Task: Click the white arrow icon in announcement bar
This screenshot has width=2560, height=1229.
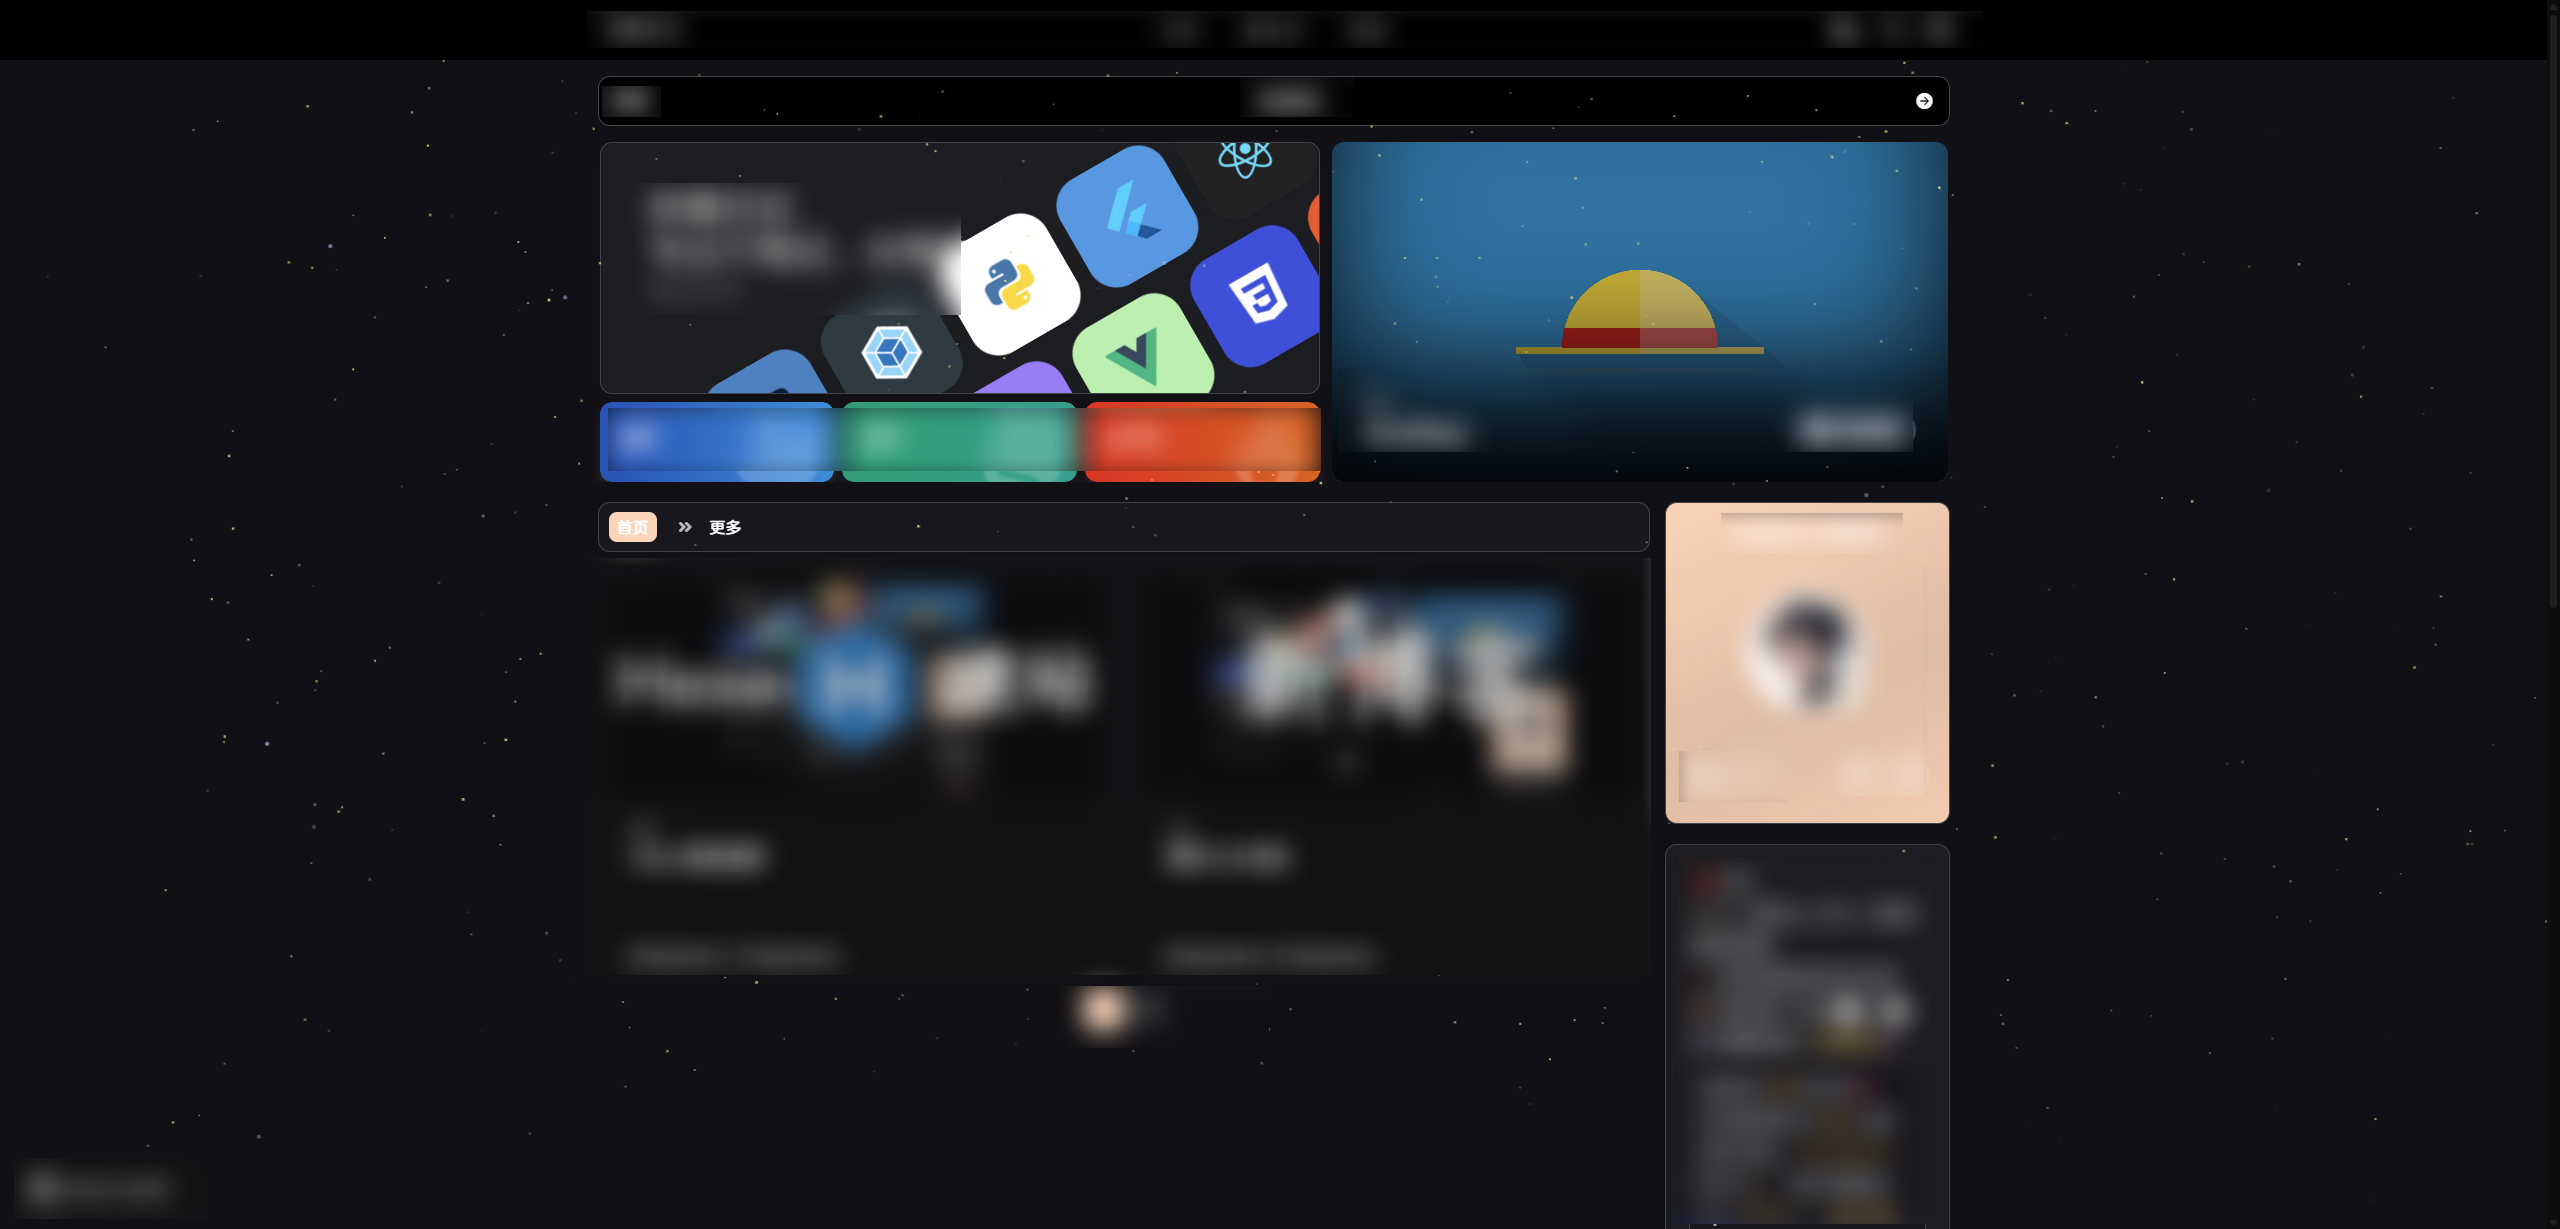Action: point(1923,101)
